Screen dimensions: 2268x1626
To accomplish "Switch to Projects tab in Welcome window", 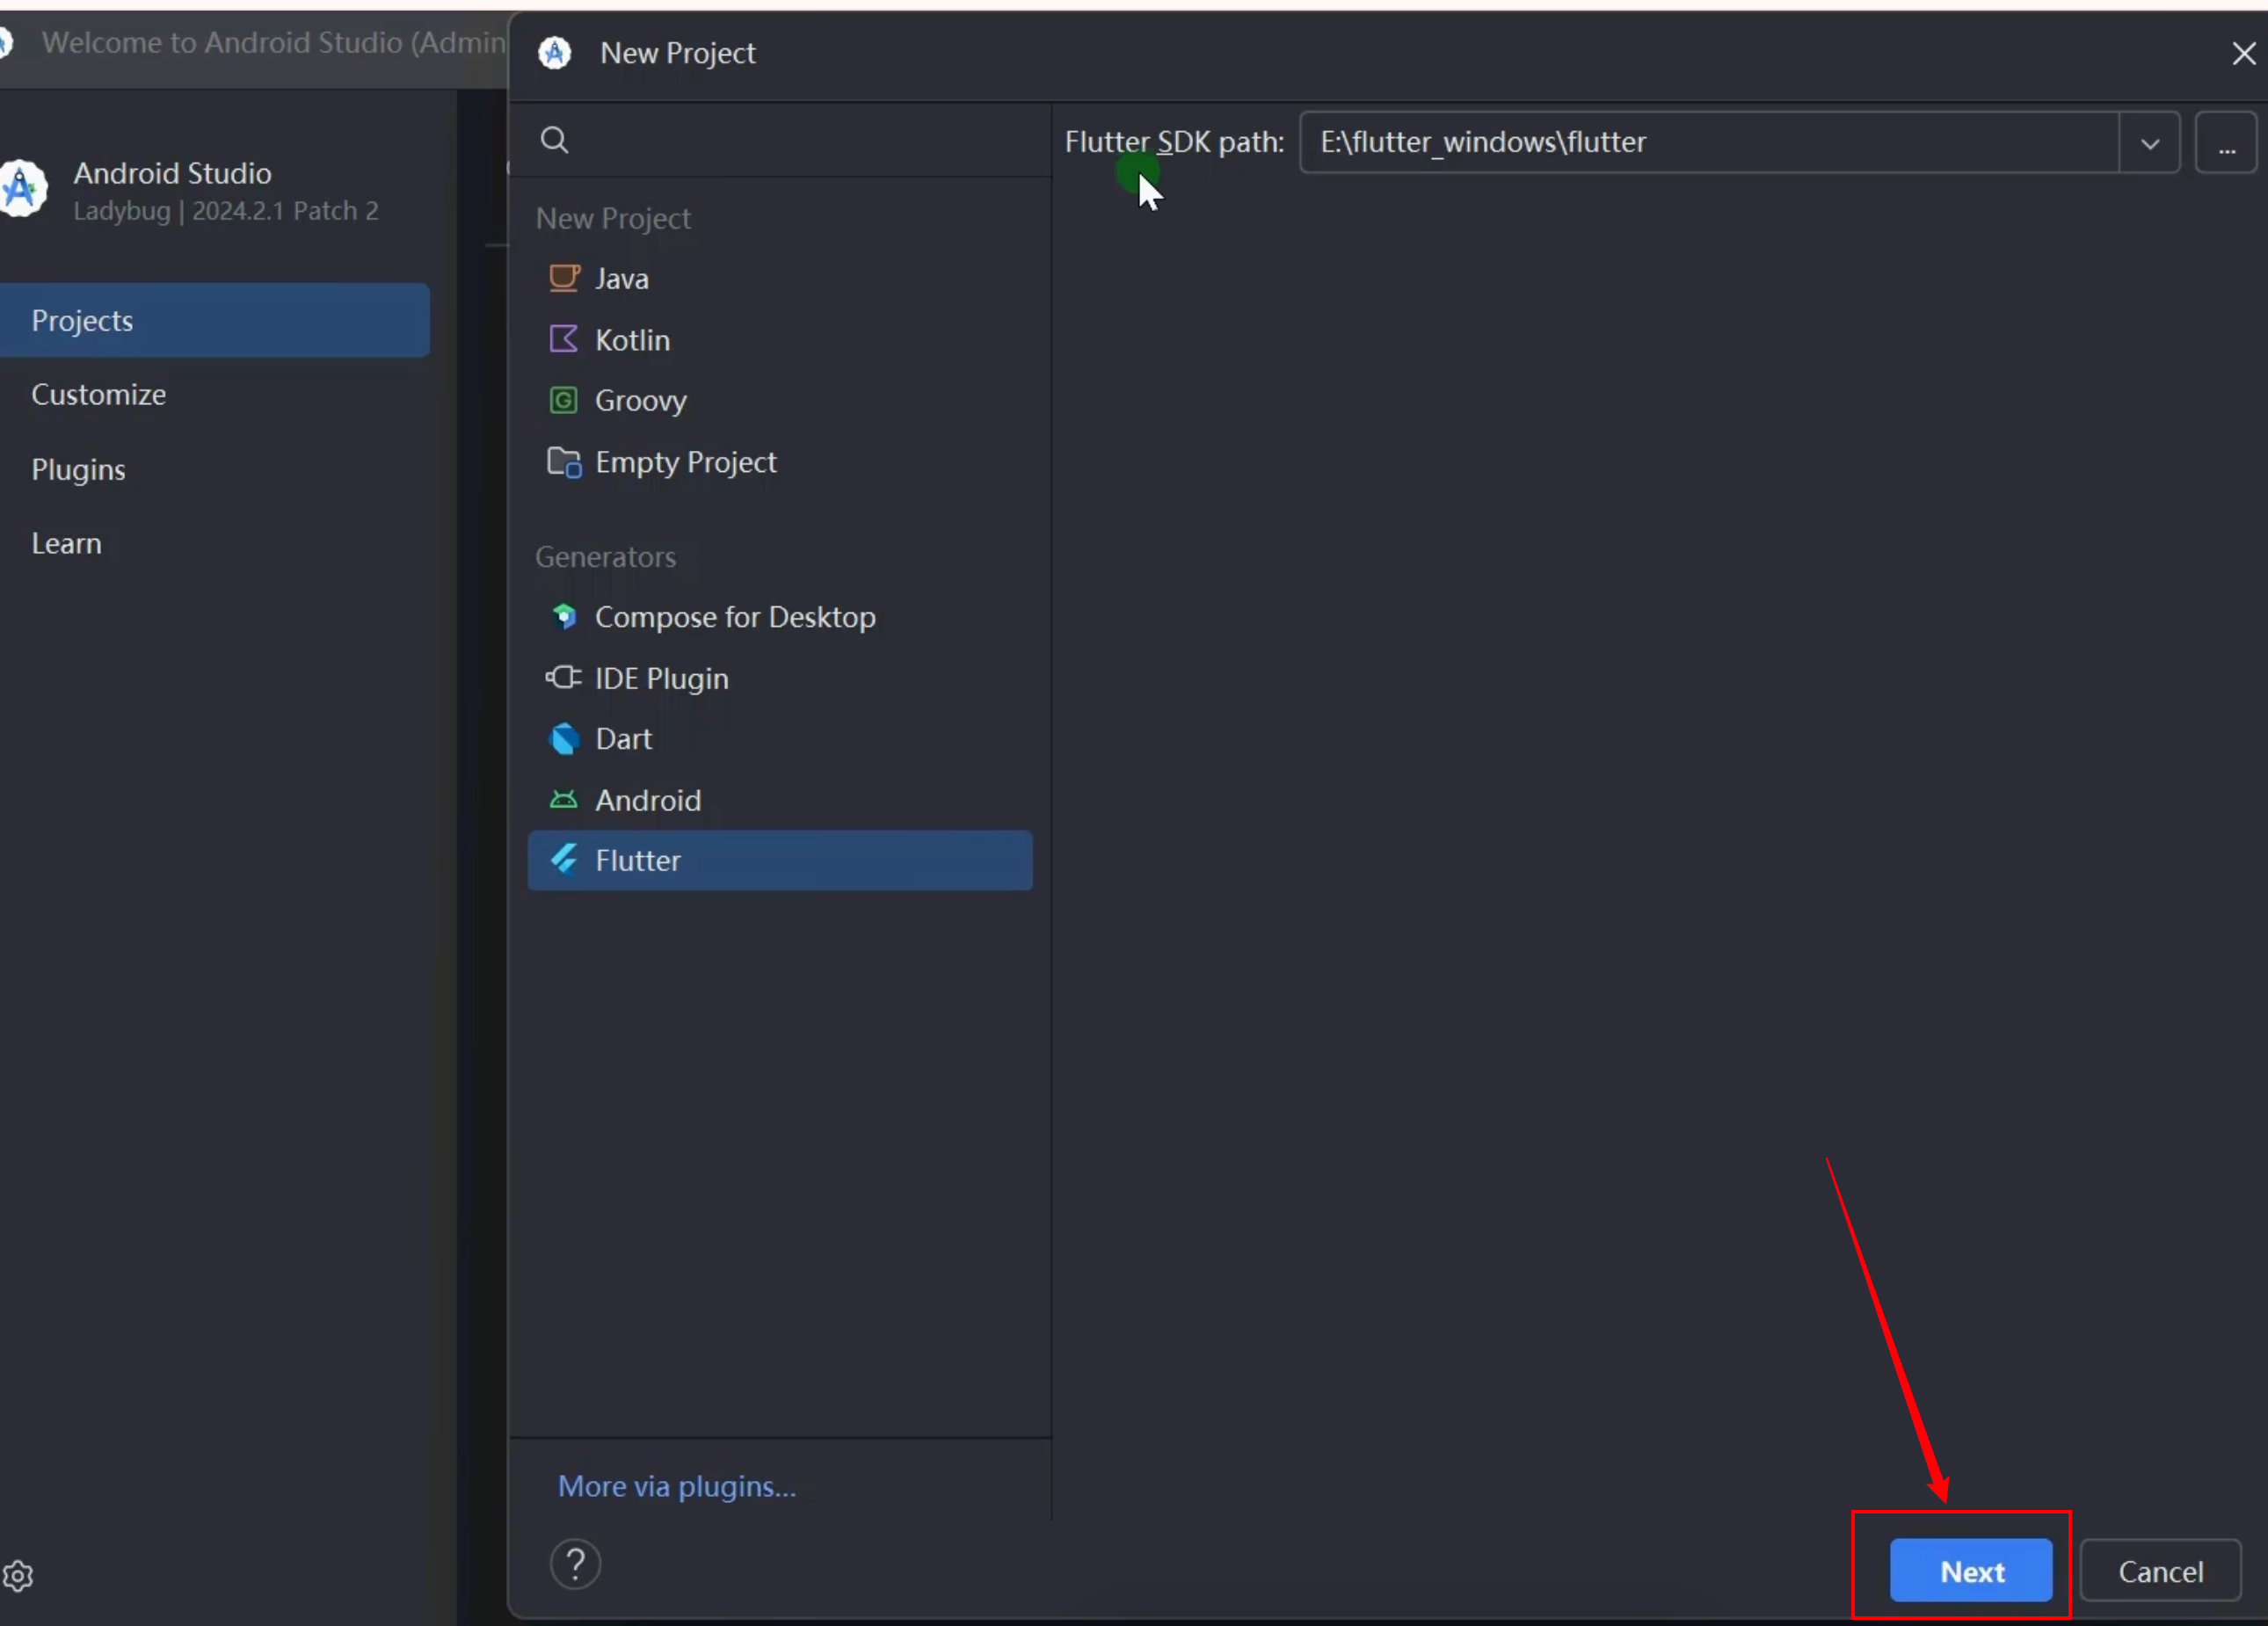I will tap(215, 320).
